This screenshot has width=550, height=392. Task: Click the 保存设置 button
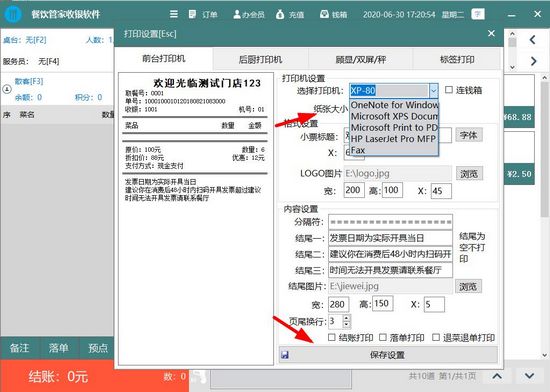(x=388, y=355)
